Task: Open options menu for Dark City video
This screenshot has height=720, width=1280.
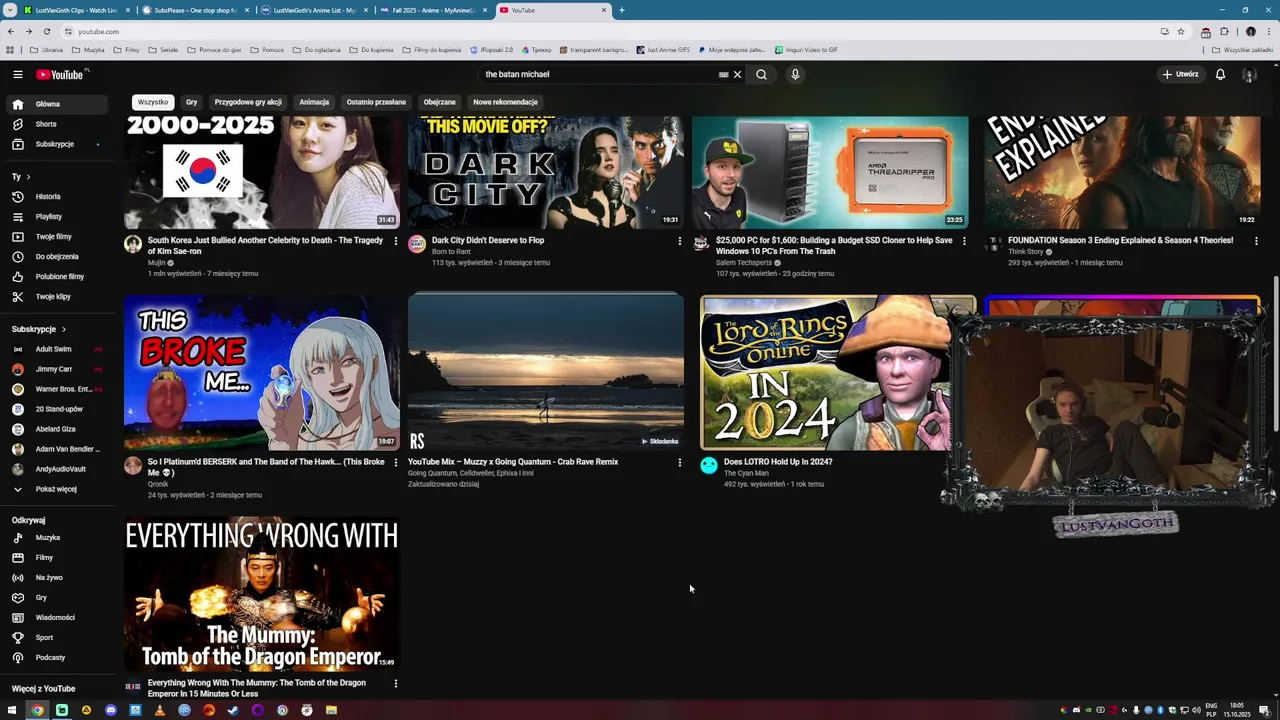Action: click(x=680, y=241)
